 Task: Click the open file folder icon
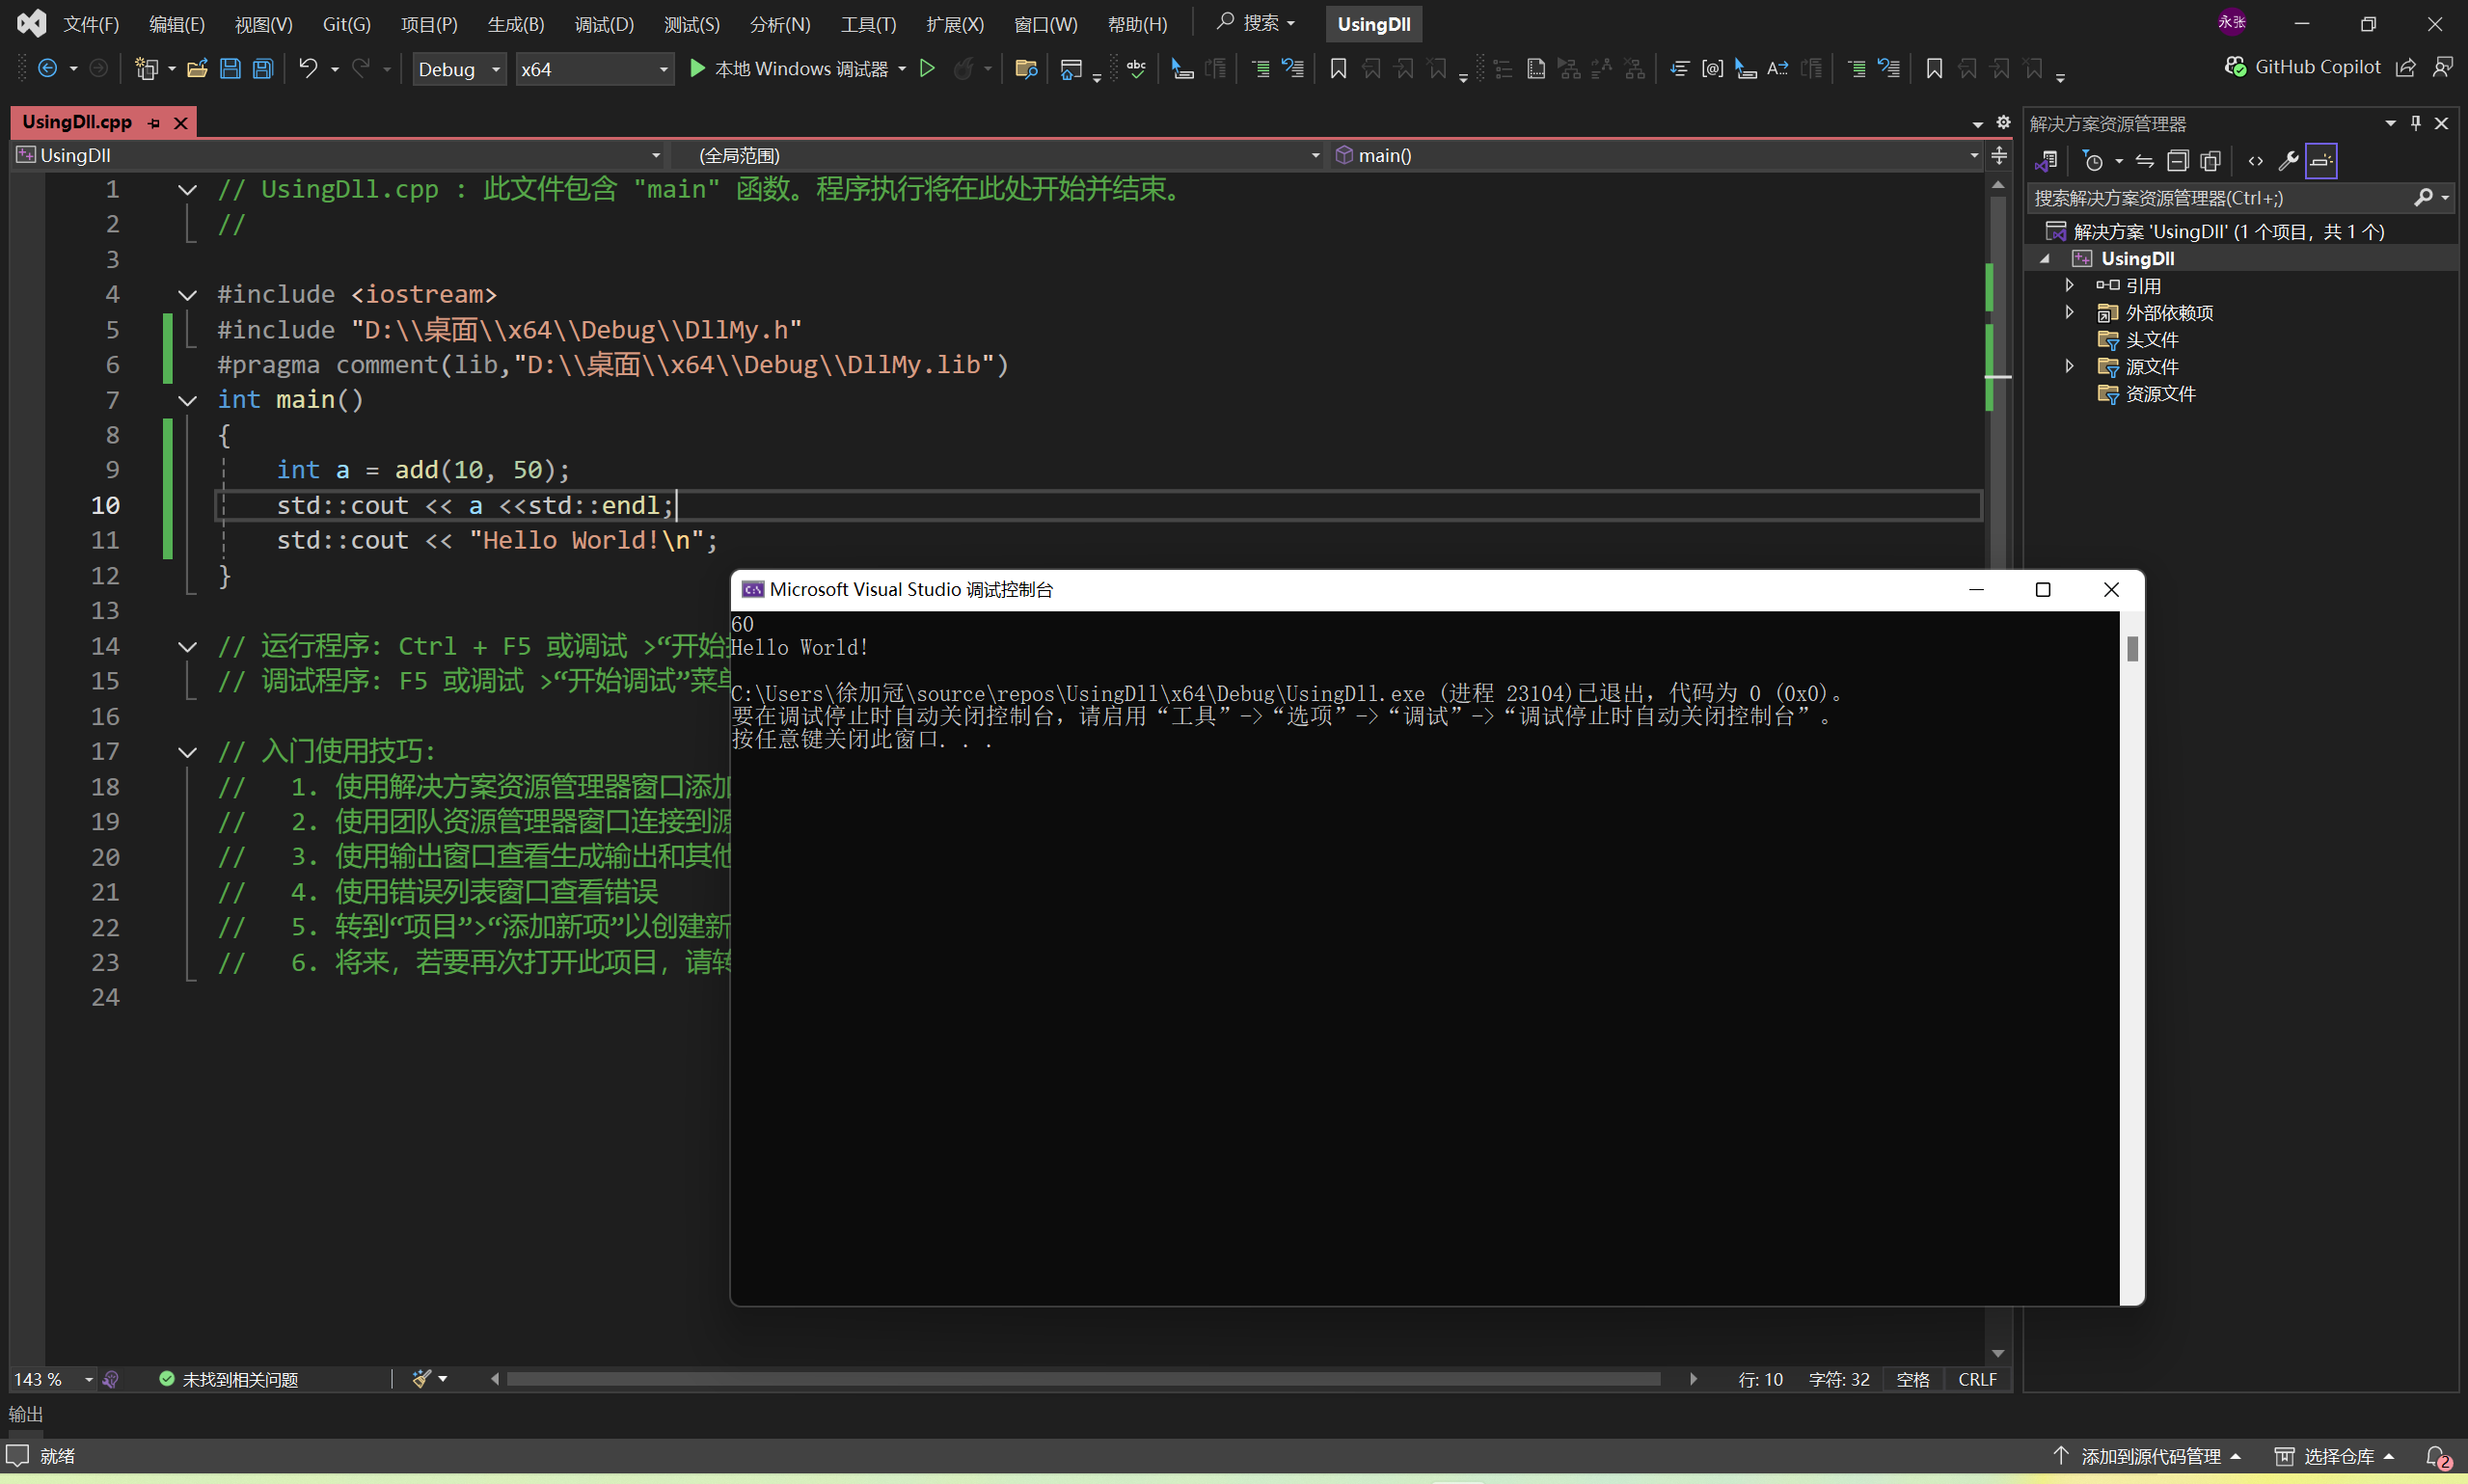(197, 68)
